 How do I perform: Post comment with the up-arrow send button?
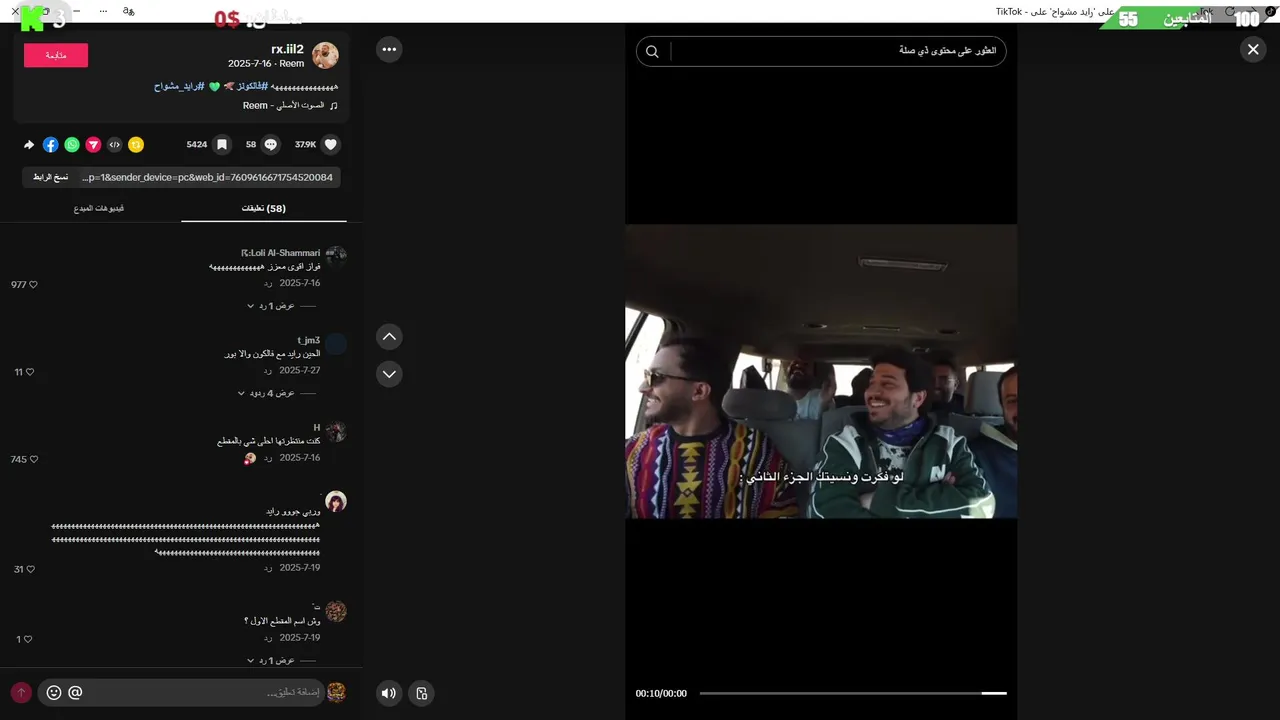coord(21,692)
